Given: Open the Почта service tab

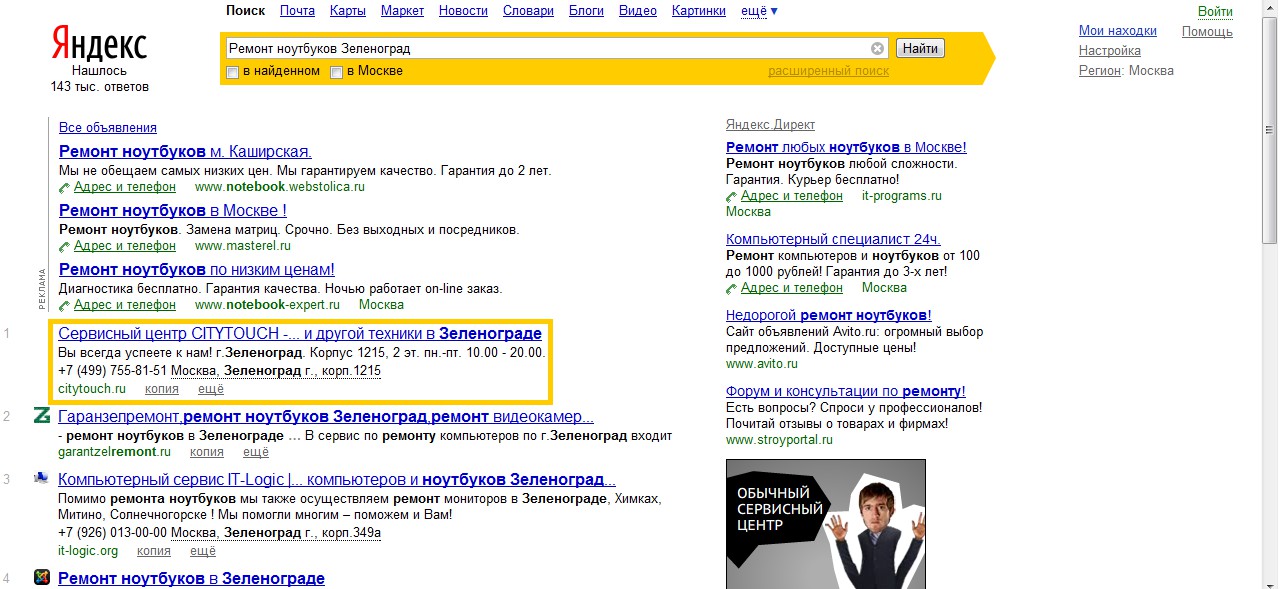Looking at the screenshot, I should pos(297,11).
